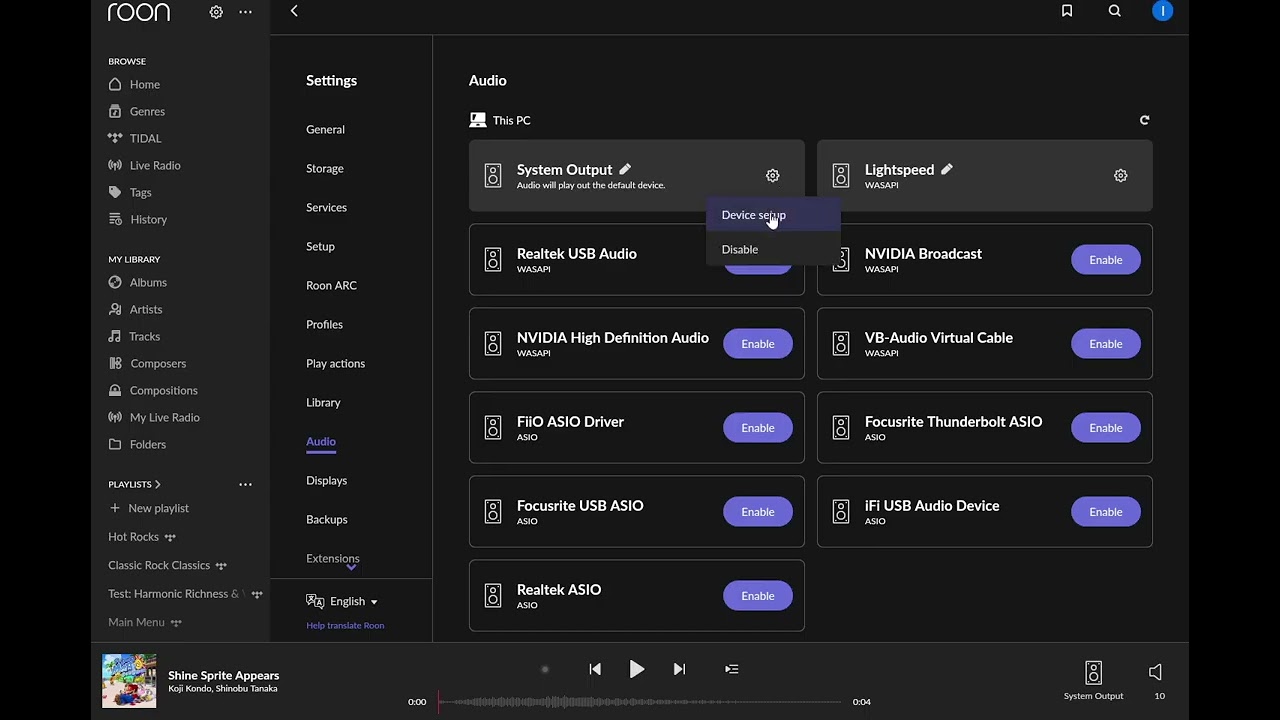This screenshot has height=720, width=1280.
Task: Click the Realtek USB Audio speaker icon
Action: [493, 260]
